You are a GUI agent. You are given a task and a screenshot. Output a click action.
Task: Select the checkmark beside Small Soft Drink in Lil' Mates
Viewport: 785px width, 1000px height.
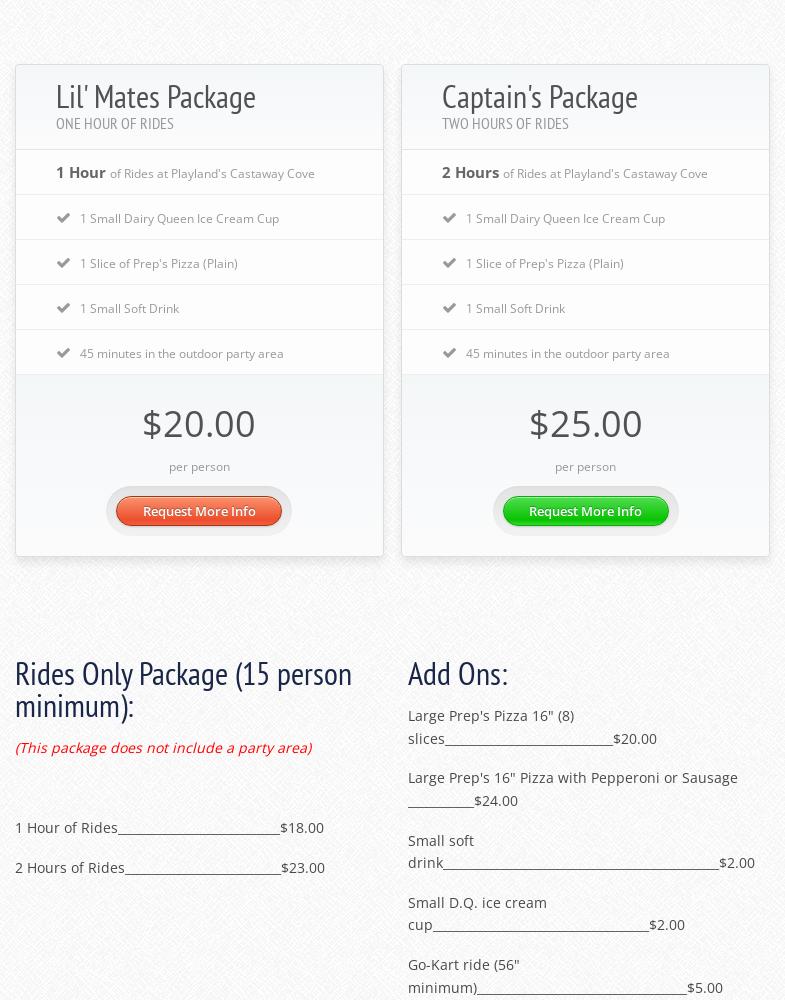click(63, 307)
